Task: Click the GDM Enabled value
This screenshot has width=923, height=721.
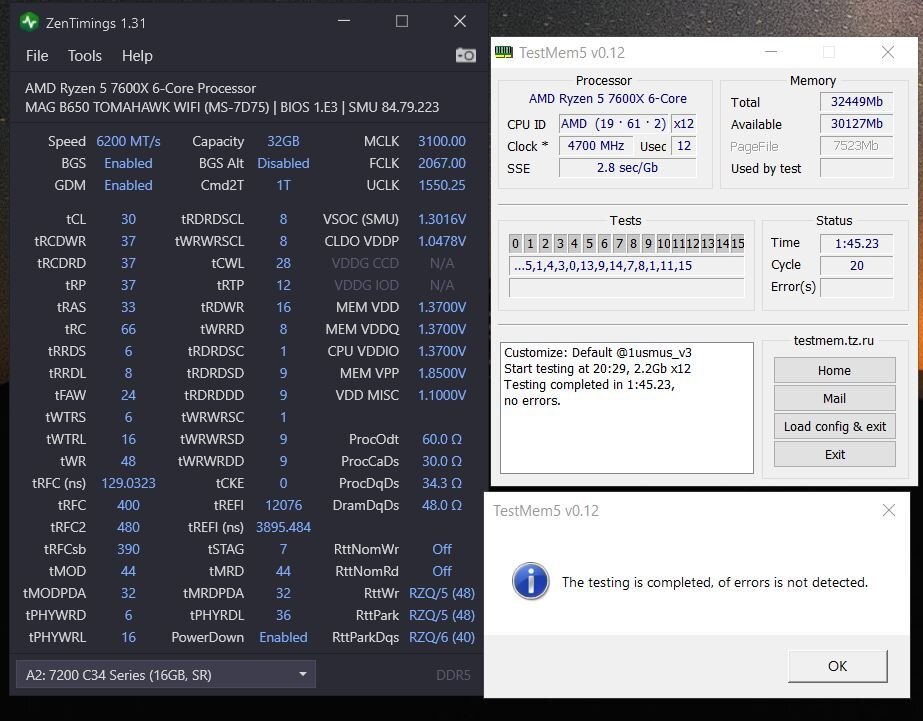Action: 128,185
